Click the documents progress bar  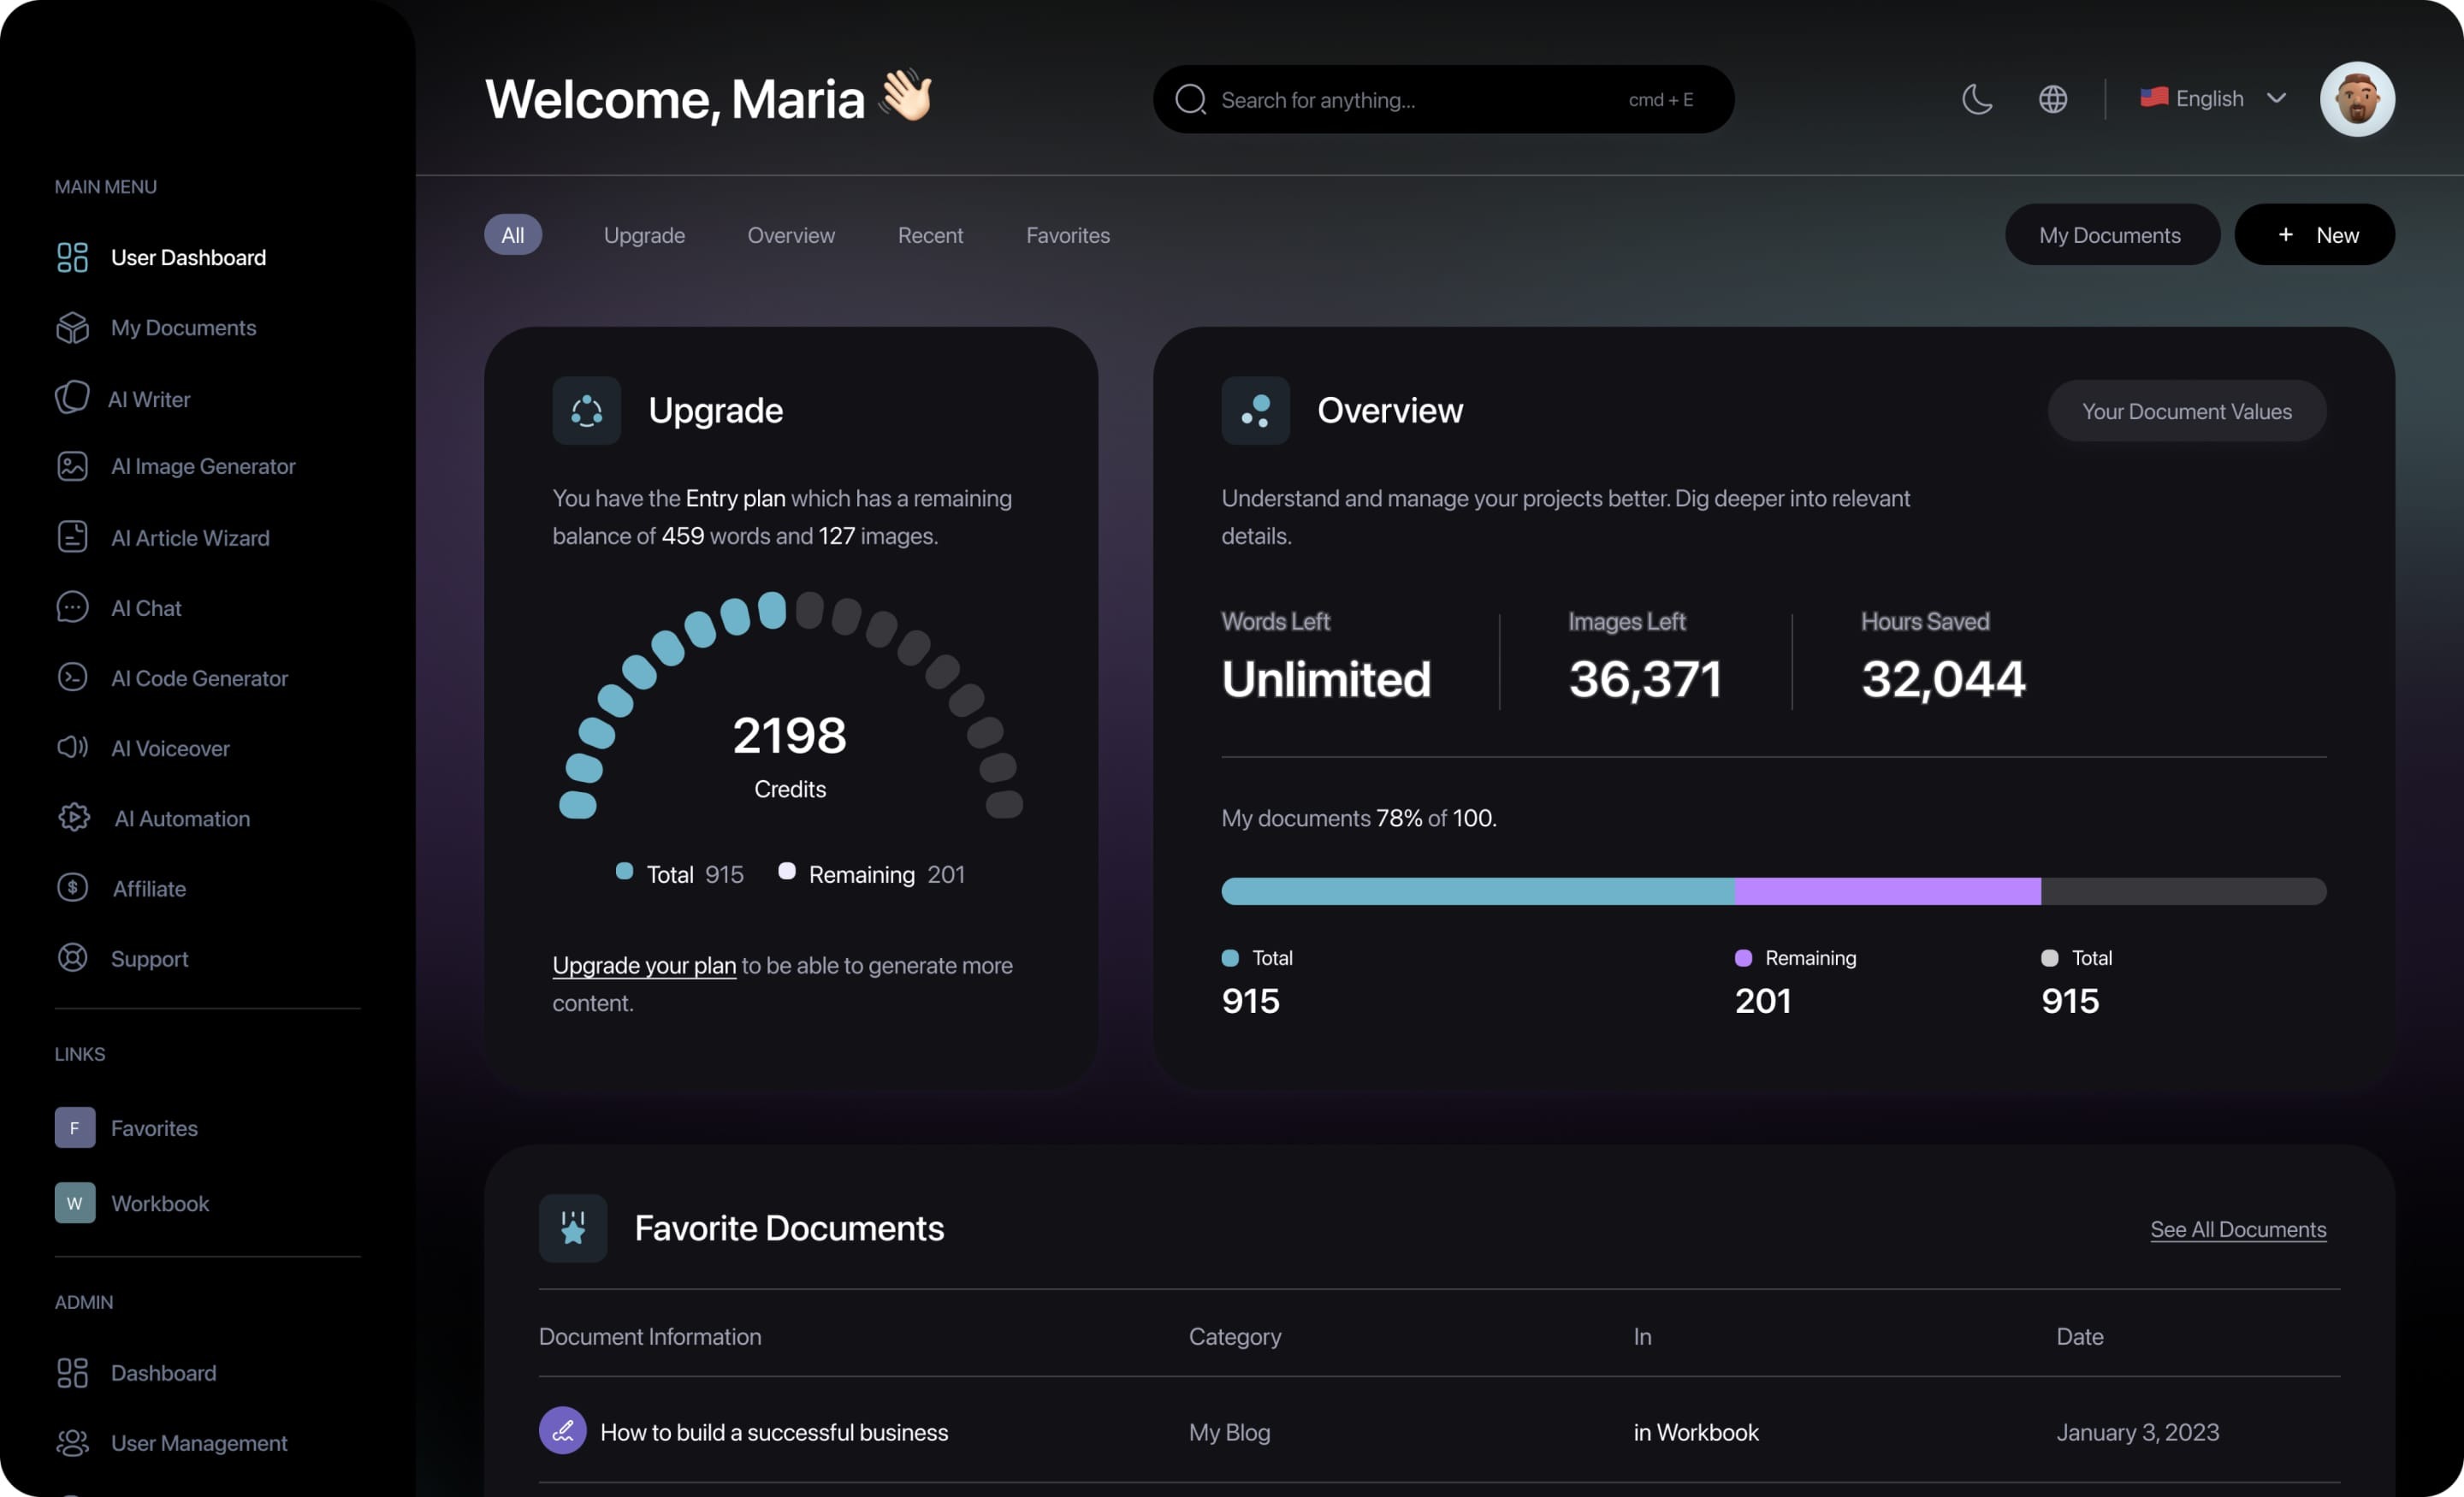(1774, 891)
